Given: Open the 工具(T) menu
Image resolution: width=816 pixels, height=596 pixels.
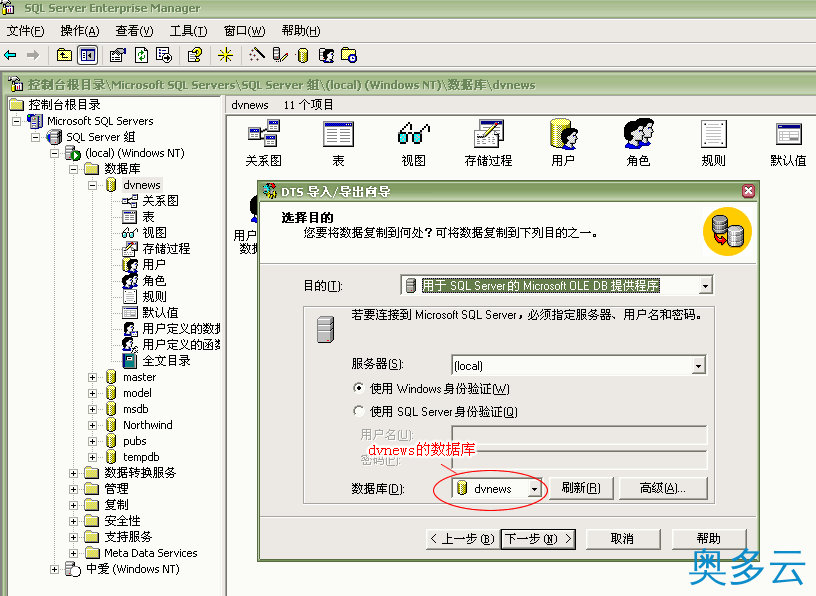Looking at the screenshot, I should tap(188, 31).
